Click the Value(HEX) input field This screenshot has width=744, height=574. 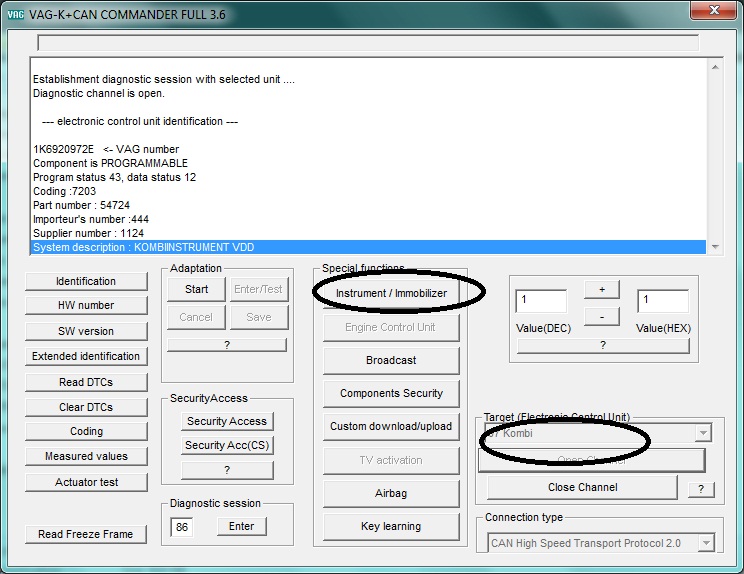[x=663, y=301]
